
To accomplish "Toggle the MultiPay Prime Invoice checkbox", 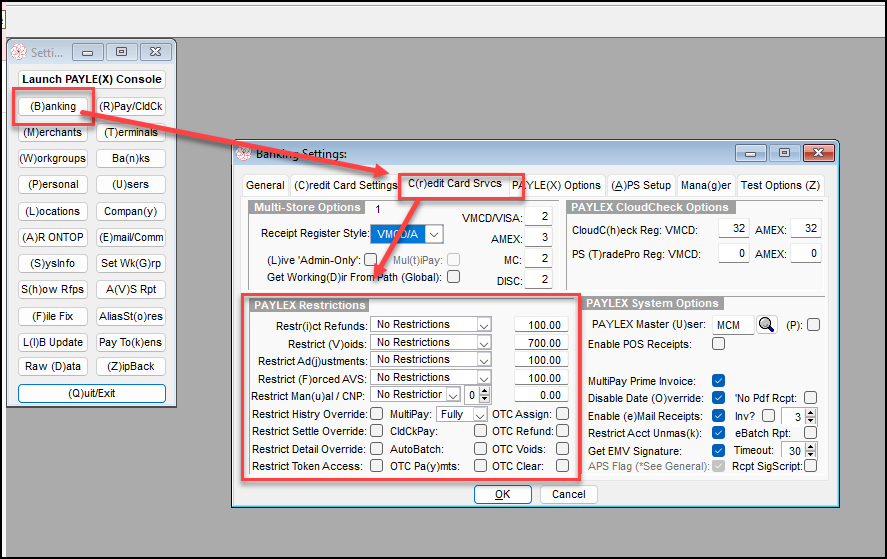I will [718, 381].
